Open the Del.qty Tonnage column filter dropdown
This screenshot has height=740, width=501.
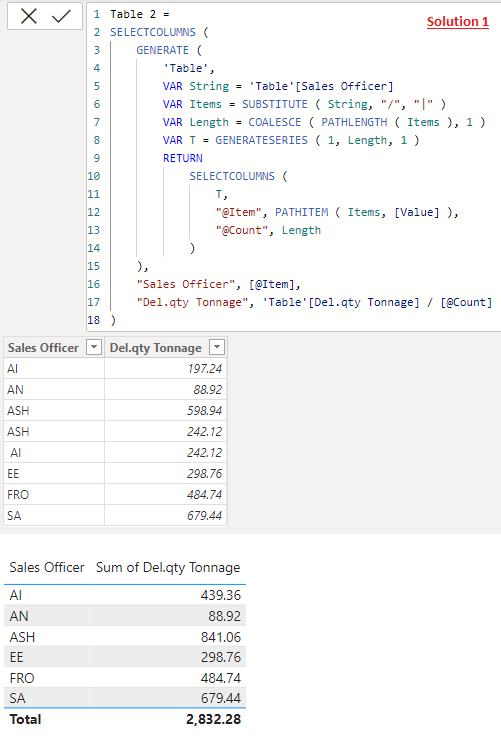coord(217,347)
